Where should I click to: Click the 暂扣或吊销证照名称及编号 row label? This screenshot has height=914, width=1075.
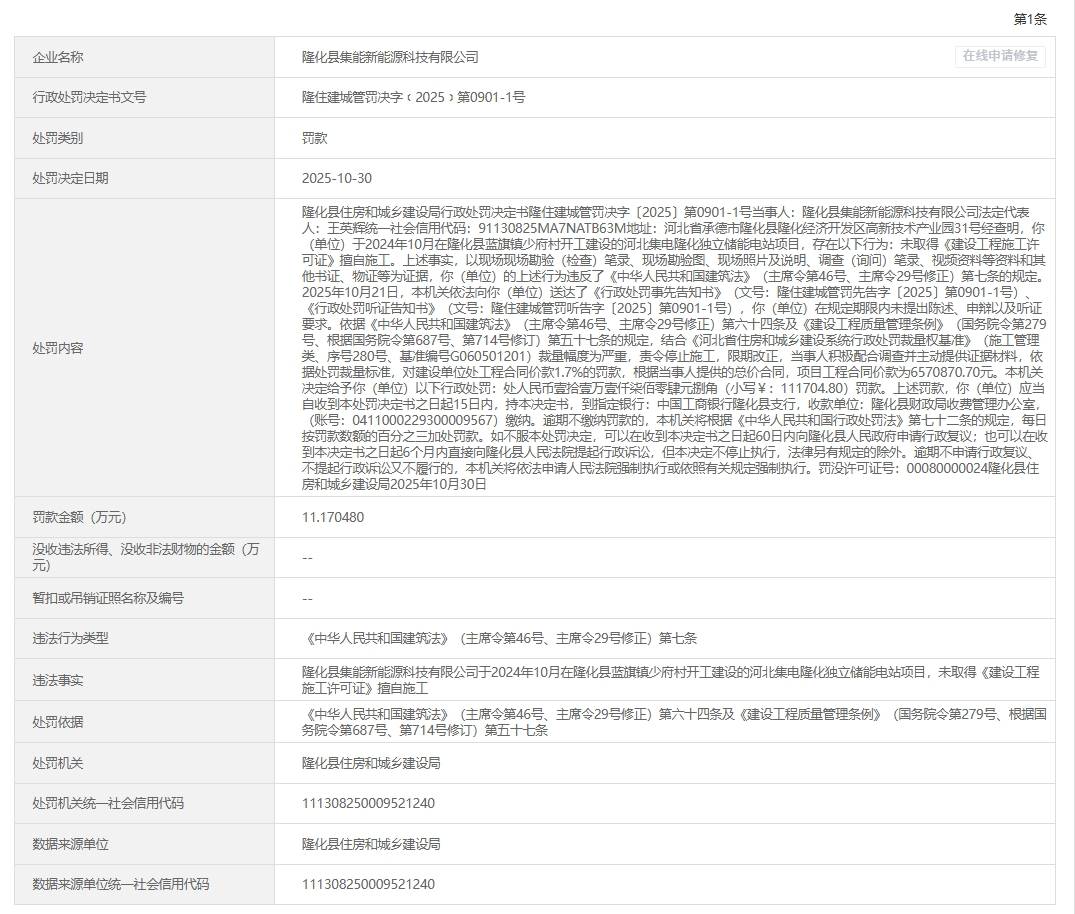[108, 598]
